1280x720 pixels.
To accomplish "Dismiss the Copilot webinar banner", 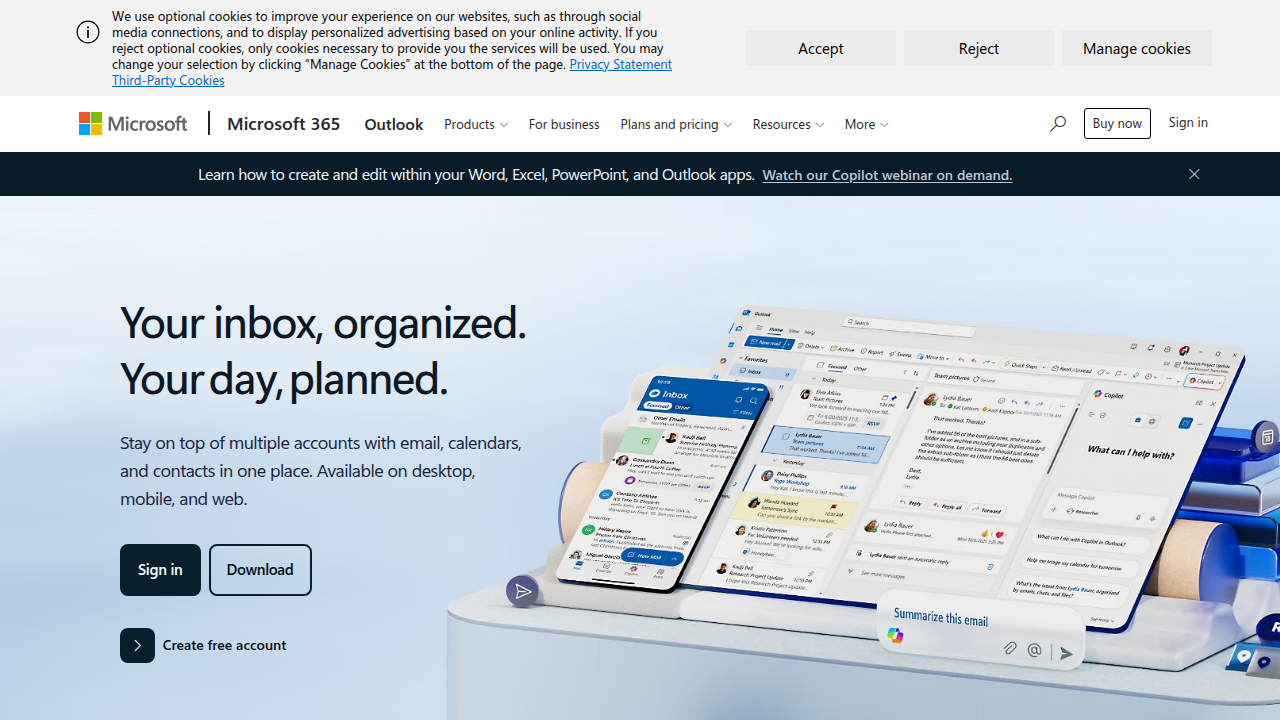I will [1194, 174].
